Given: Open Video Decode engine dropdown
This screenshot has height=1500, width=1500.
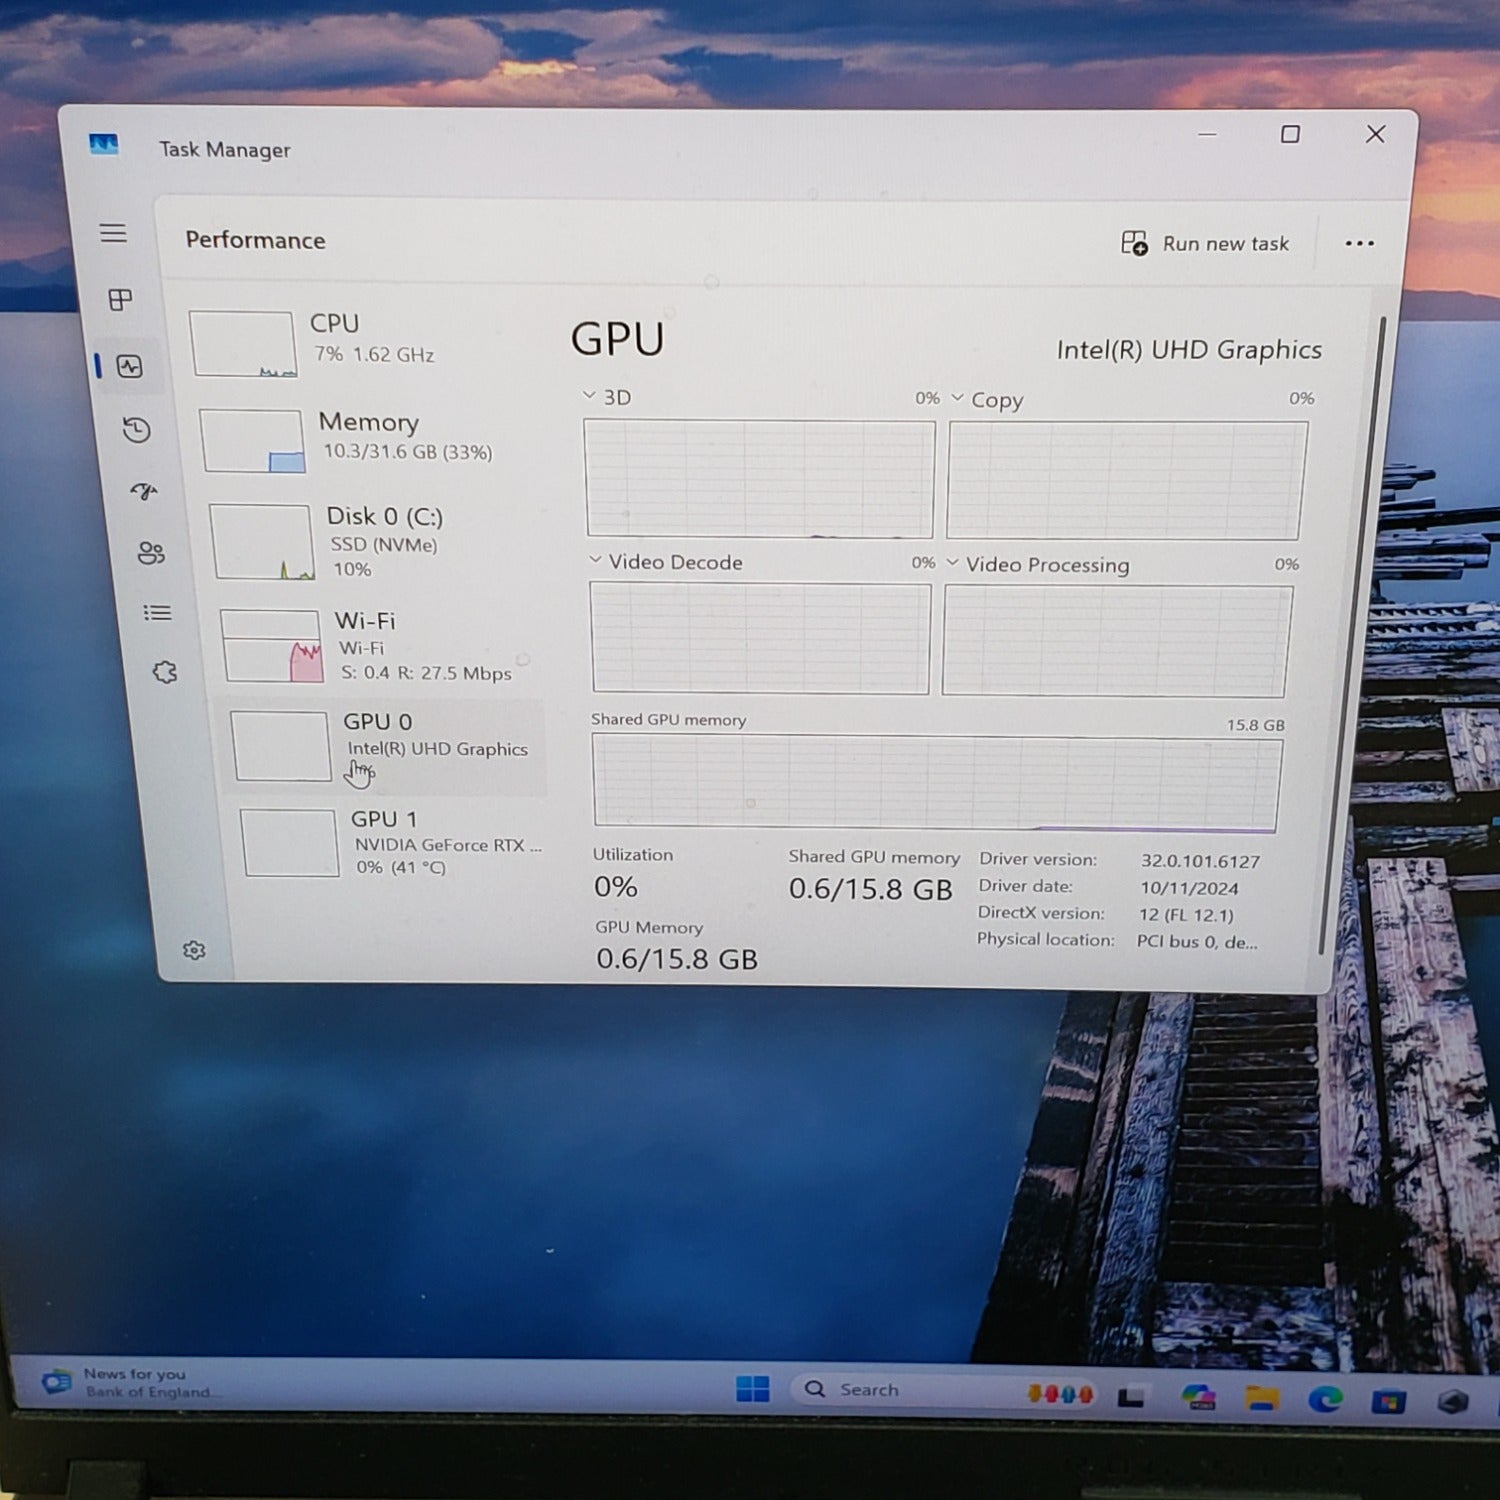Looking at the screenshot, I should (595, 560).
